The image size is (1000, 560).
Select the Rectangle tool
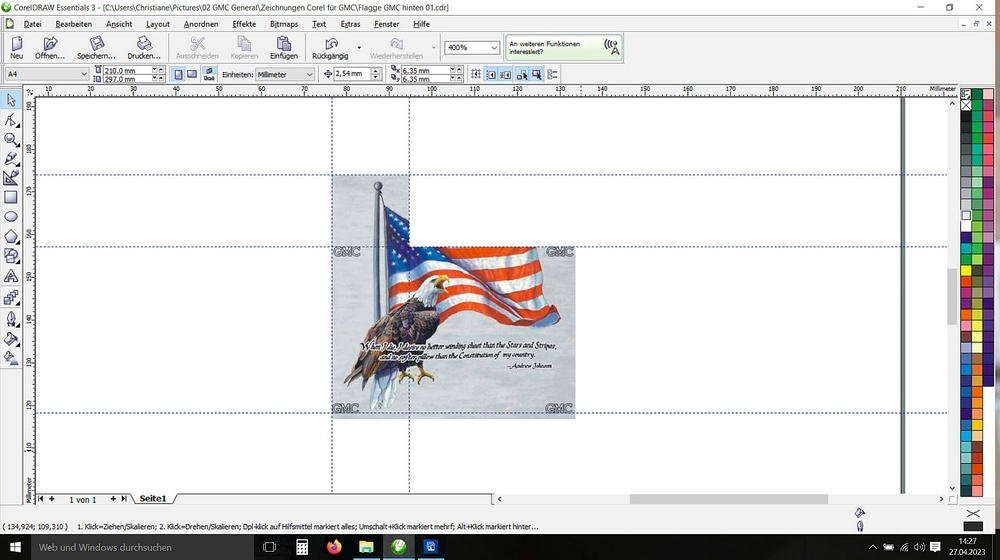11,197
